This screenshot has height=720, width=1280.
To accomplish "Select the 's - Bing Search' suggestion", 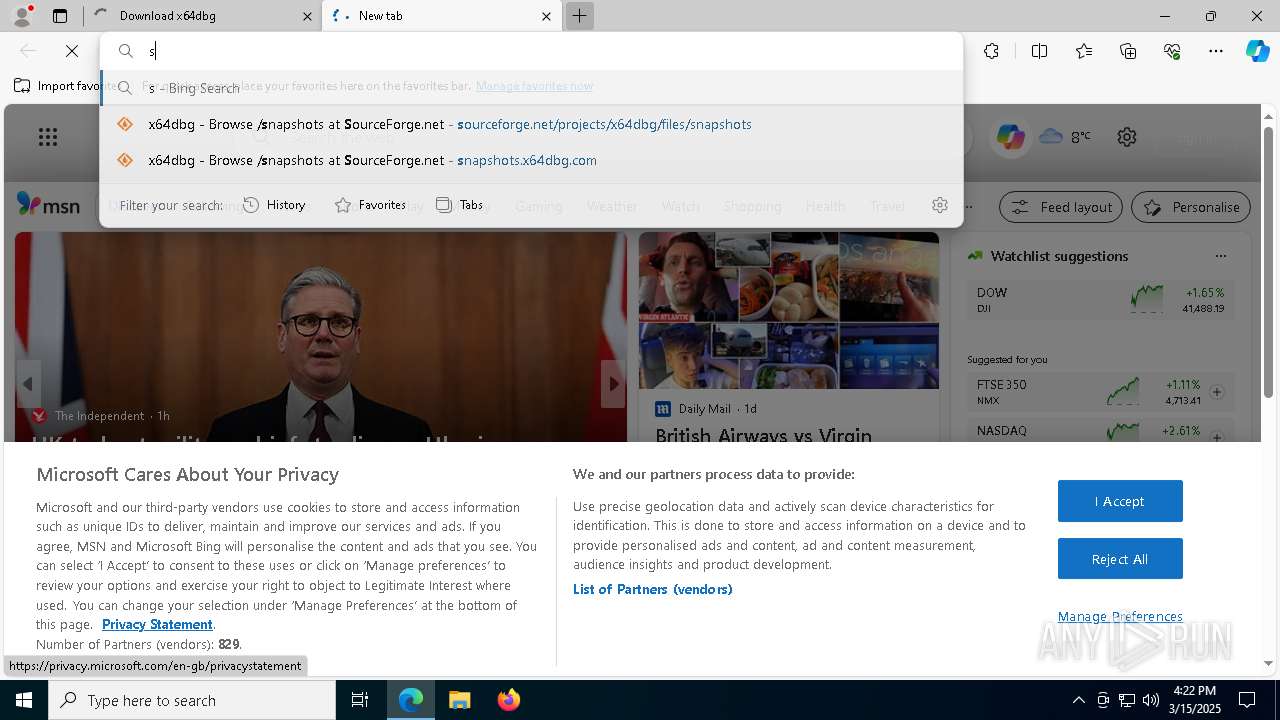I will point(531,88).
